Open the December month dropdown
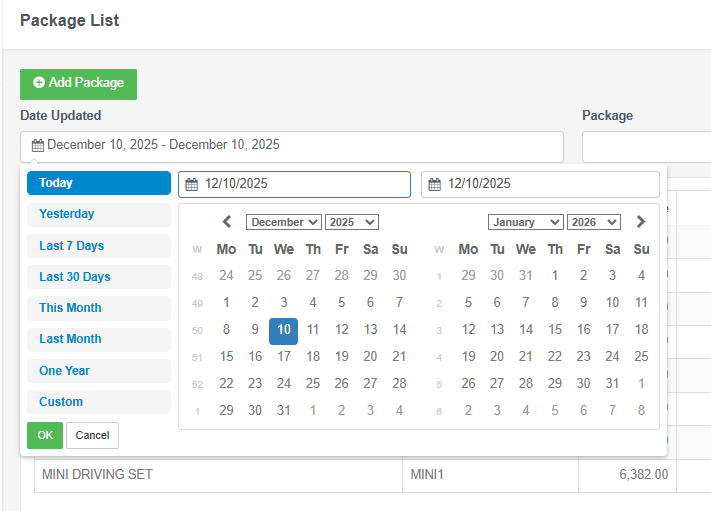Image resolution: width=711 pixels, height=511 pixels. pos(284,222)
